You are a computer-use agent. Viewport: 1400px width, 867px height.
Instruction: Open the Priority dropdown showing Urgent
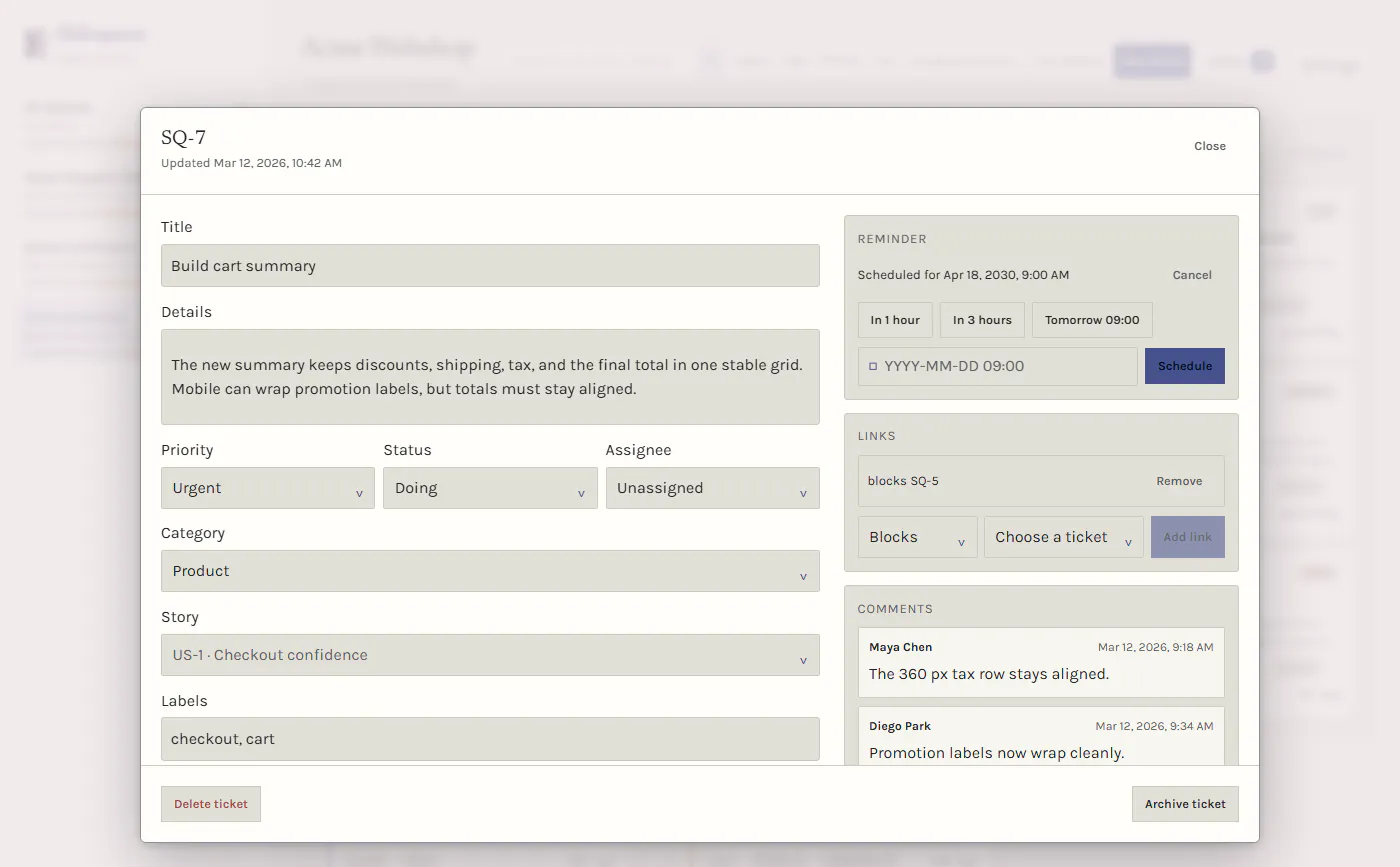coord(268,488)
